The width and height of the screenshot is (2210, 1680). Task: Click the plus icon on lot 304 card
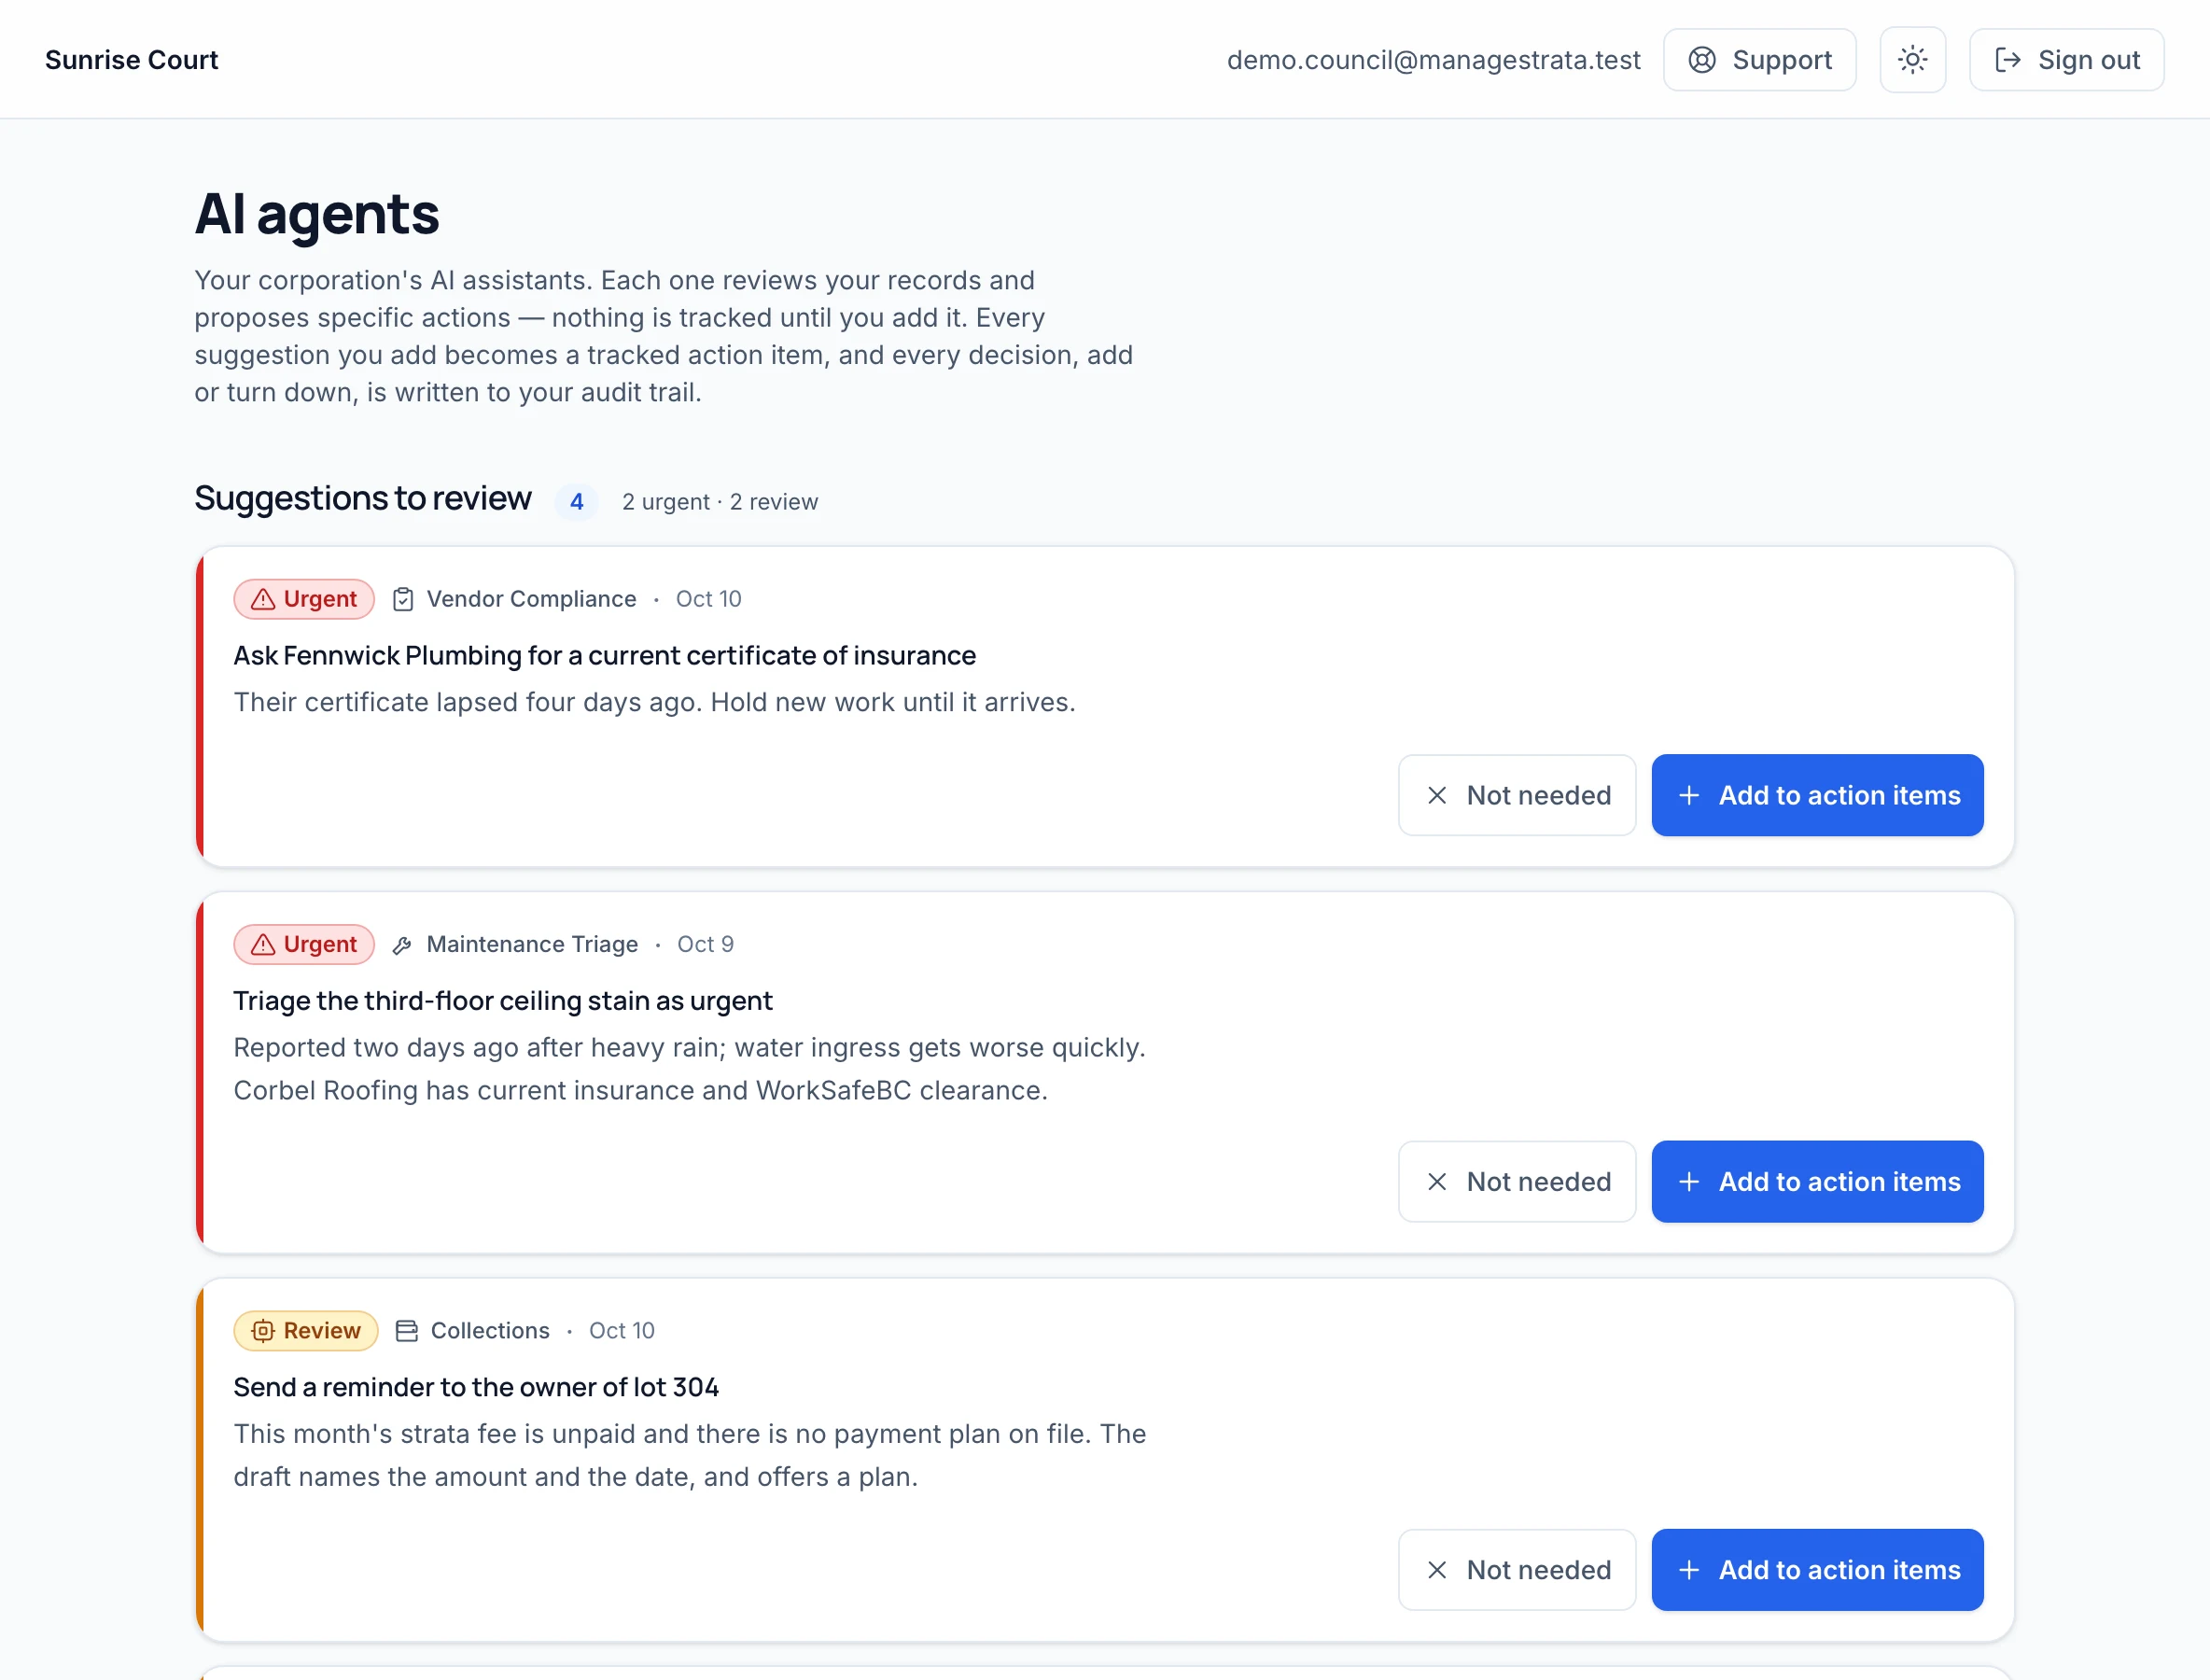tap(1689, 1570)
